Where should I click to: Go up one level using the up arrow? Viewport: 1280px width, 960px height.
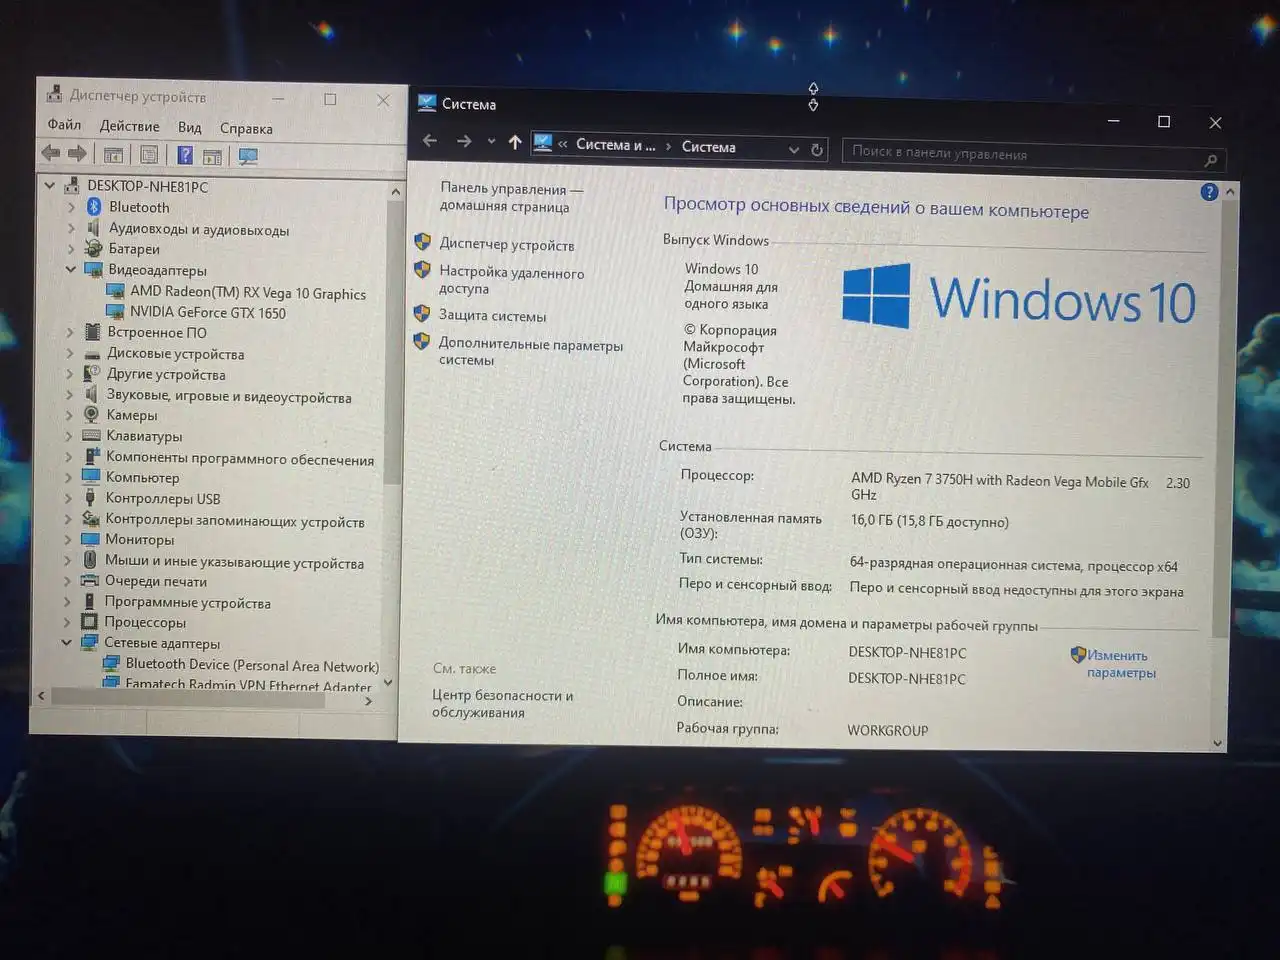515,142
